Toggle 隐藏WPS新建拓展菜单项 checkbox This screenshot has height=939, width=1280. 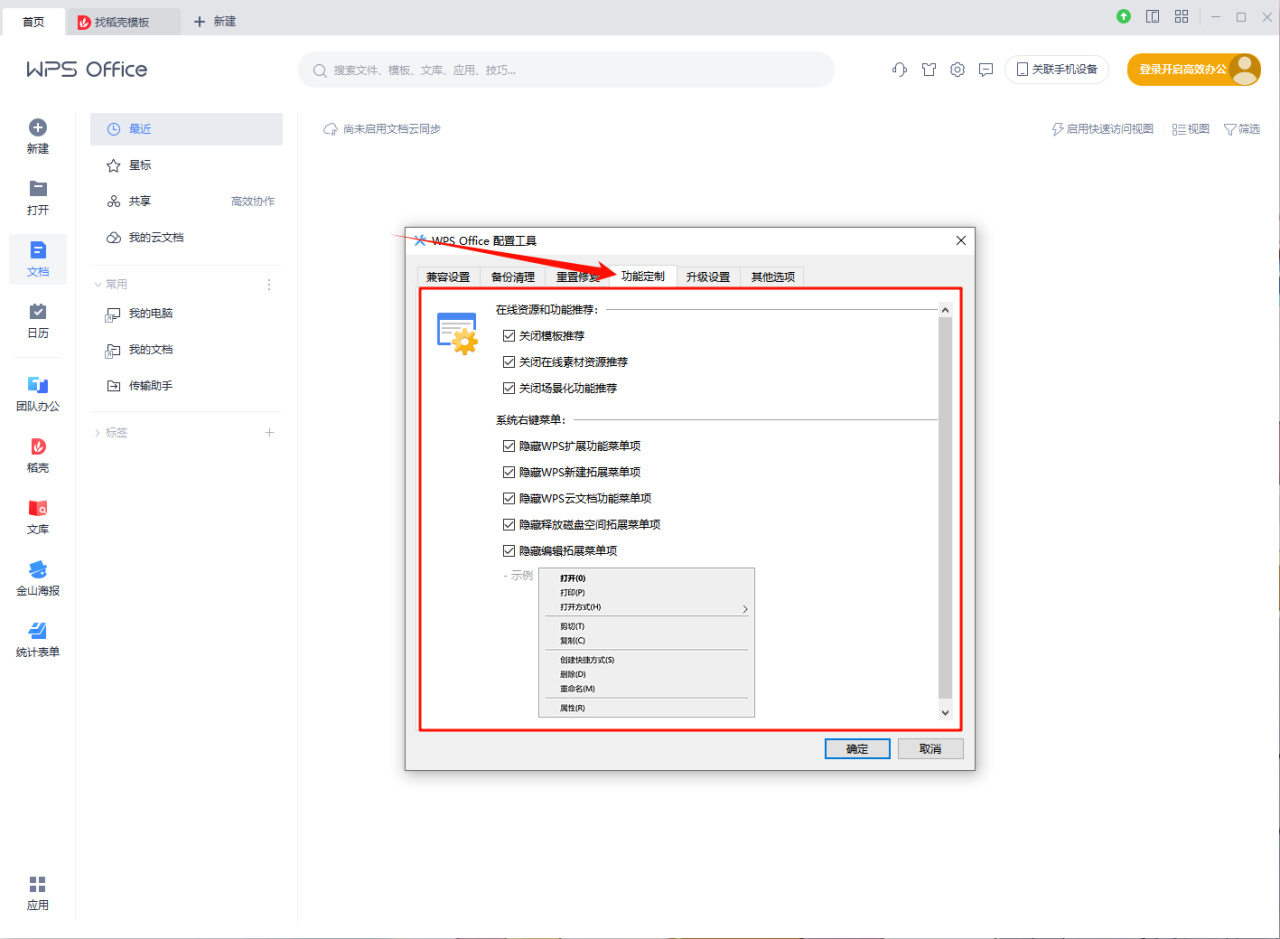coord(509,472)
